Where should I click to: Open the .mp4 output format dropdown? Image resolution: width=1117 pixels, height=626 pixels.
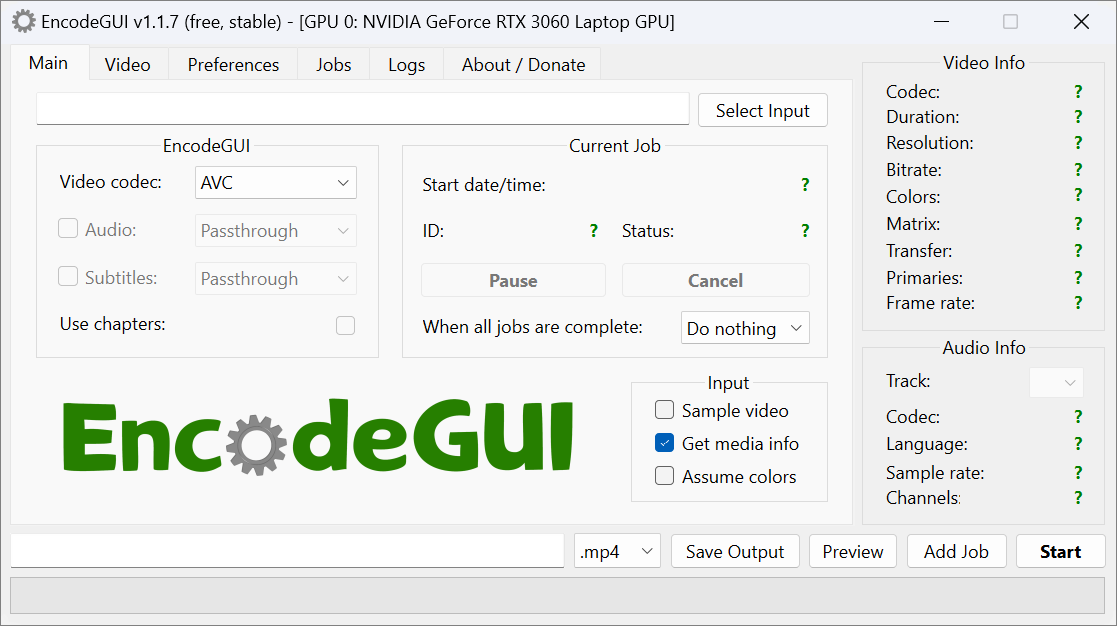point(618,551)
